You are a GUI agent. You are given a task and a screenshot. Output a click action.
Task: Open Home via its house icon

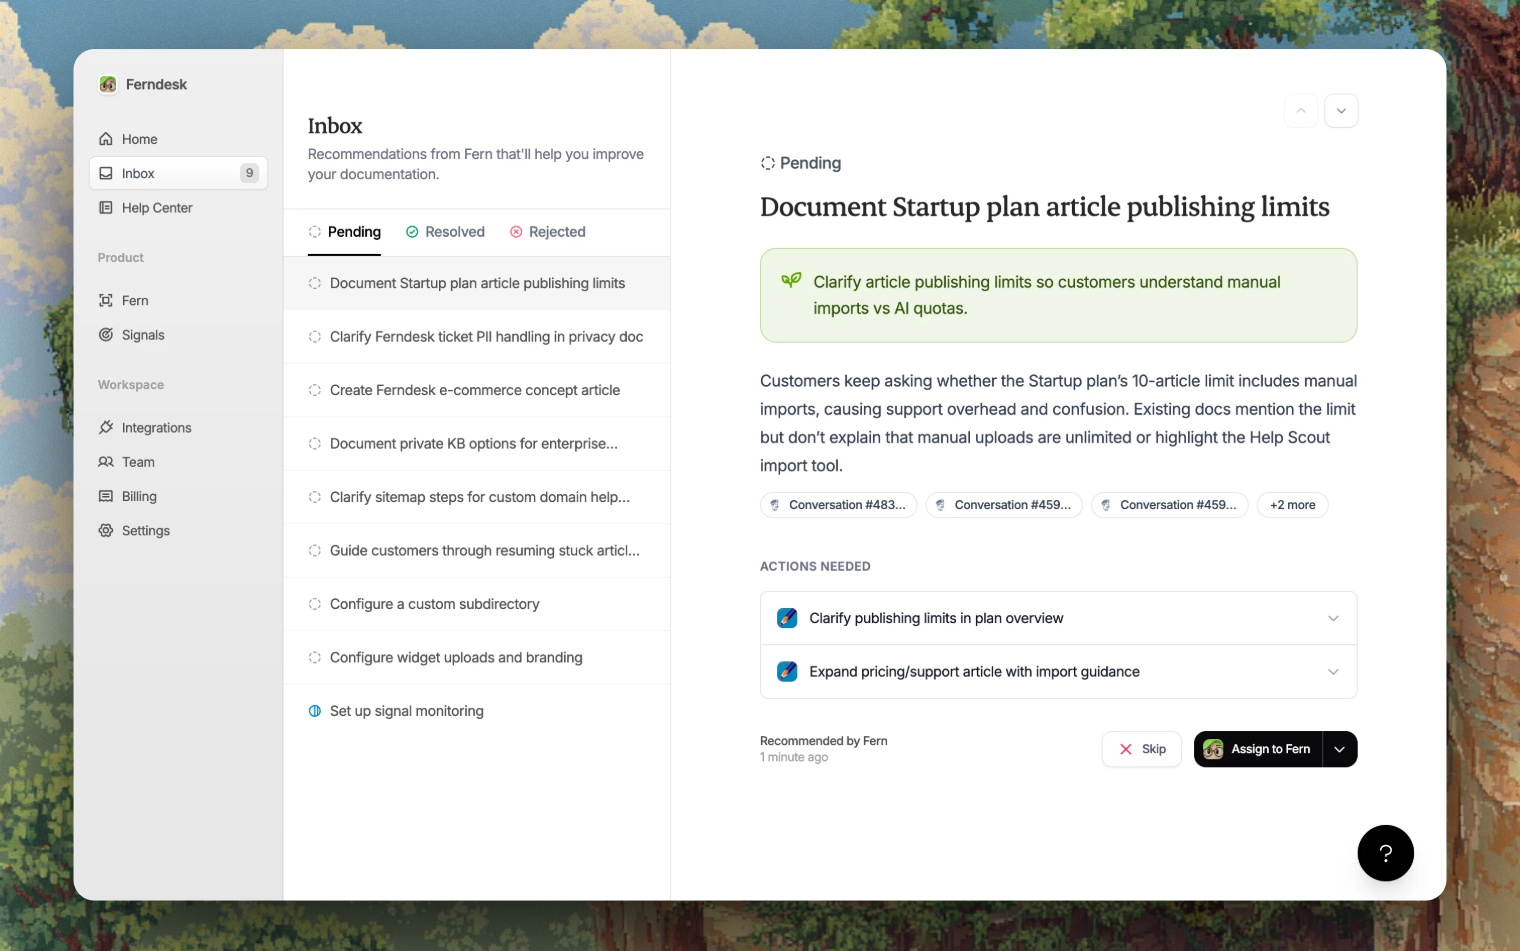(106, 139)
